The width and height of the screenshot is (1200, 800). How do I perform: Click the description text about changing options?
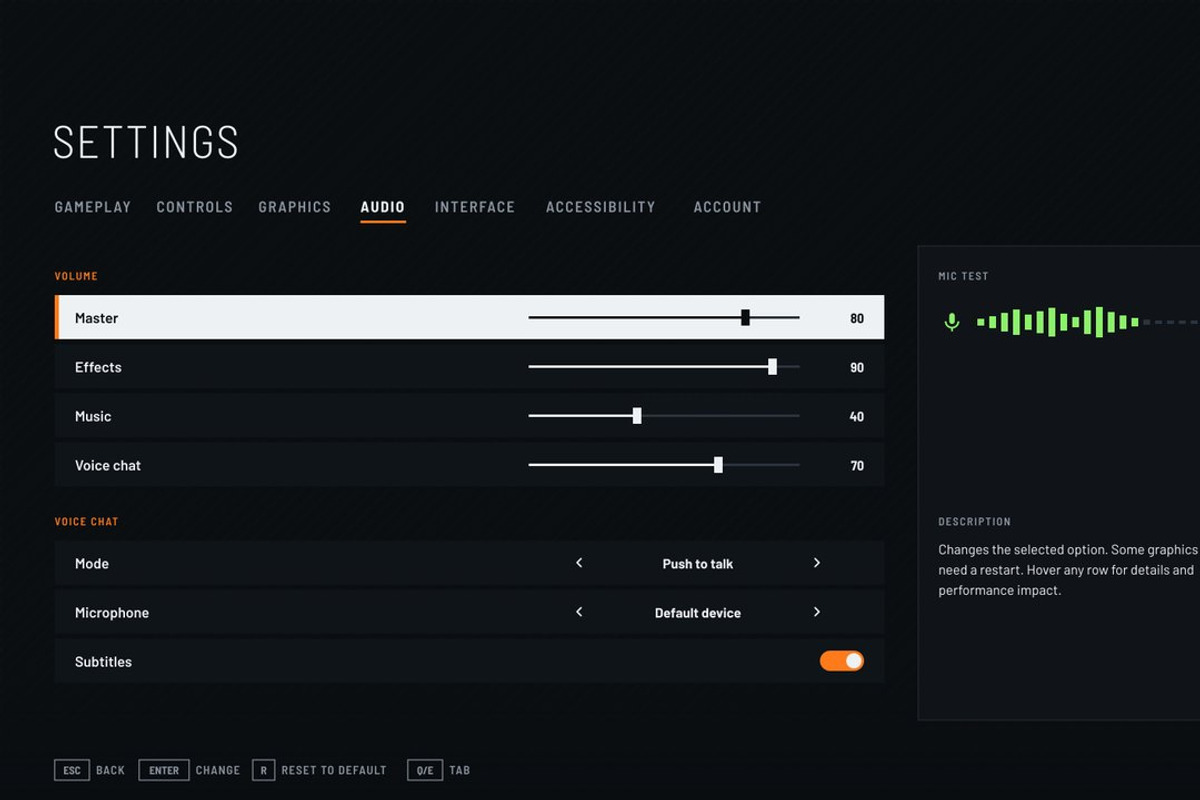[1068, 570]
